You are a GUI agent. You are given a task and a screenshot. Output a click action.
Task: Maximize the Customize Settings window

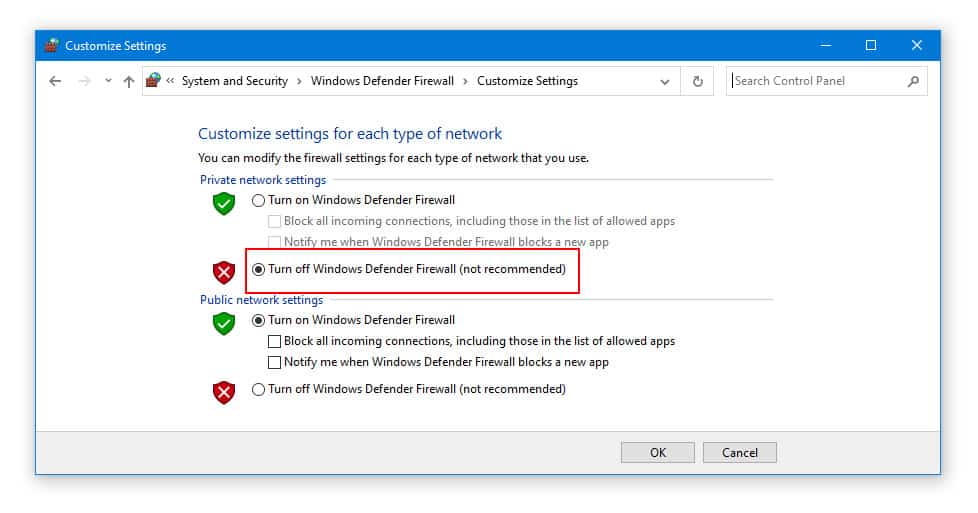click(871, 45)
